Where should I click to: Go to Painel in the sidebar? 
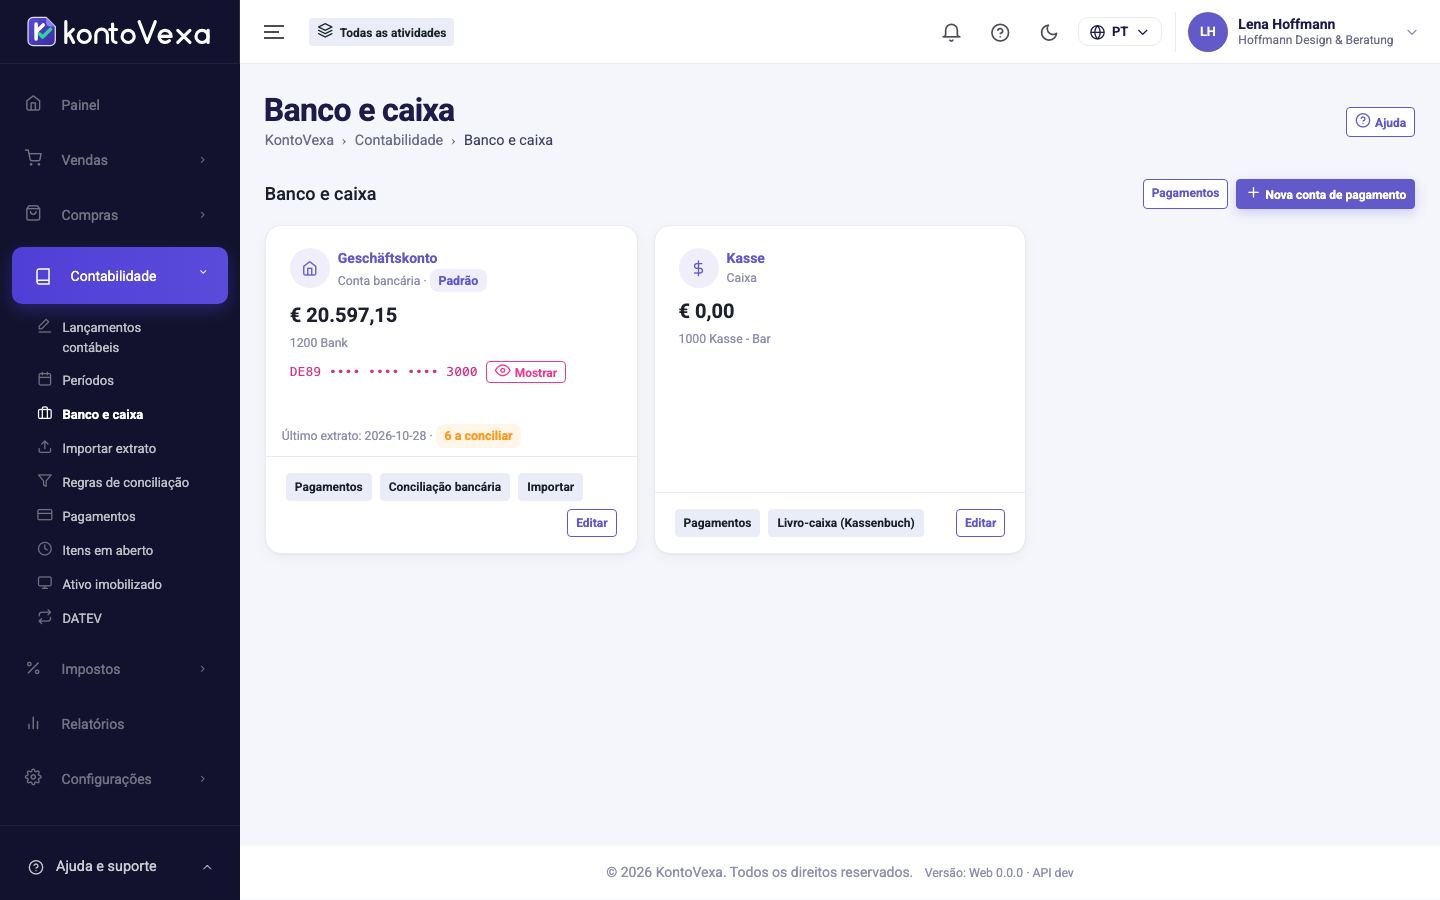[x=120, y=104]
